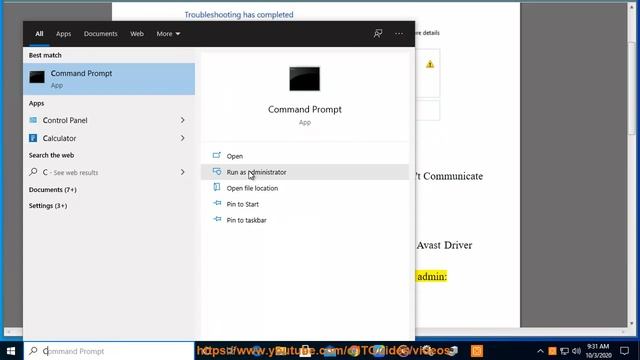
Task: Open the network tray icon
Action: 564,351
